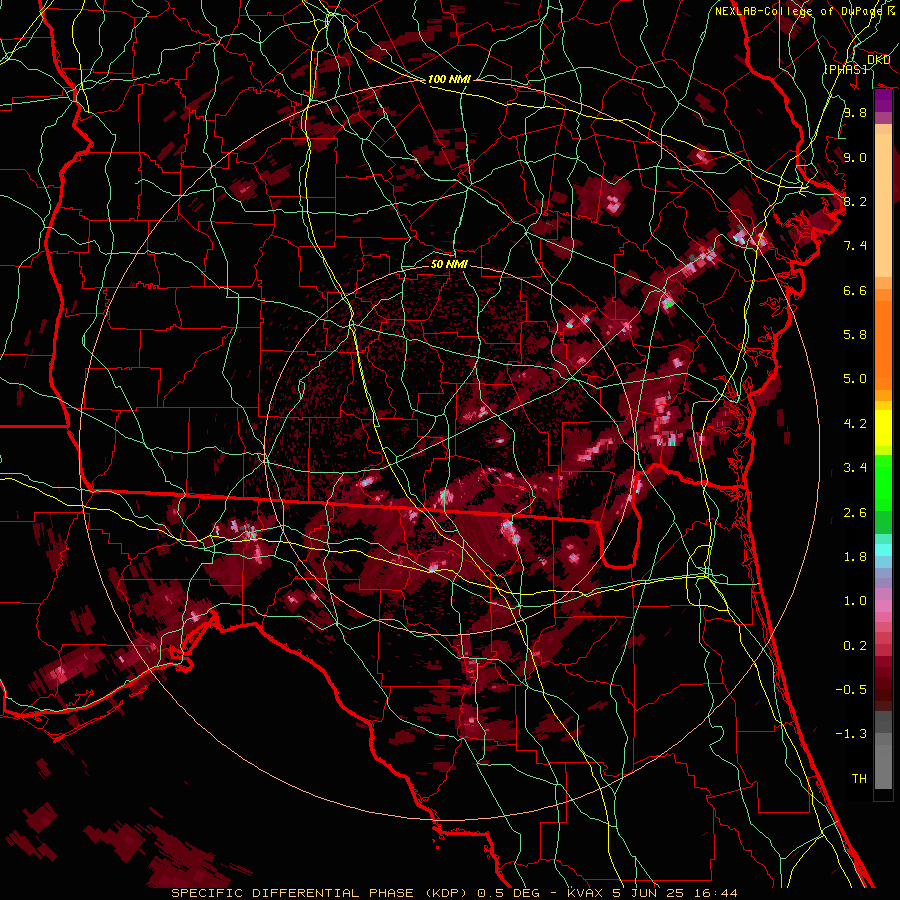Image resolution: width=900 pixels, height=900 pixels.
Task: Click the 5.0 scale value
Action: (855, 379)
